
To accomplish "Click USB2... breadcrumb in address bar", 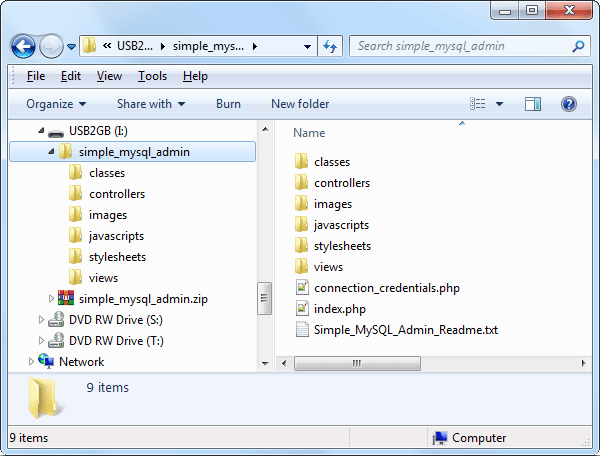I will pos(135,46).
